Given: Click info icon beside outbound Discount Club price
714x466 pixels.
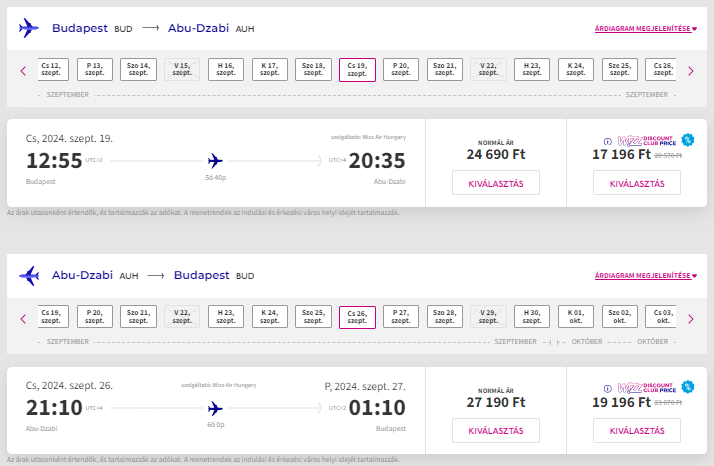Looking at the screenshot, I should point(607,140).
